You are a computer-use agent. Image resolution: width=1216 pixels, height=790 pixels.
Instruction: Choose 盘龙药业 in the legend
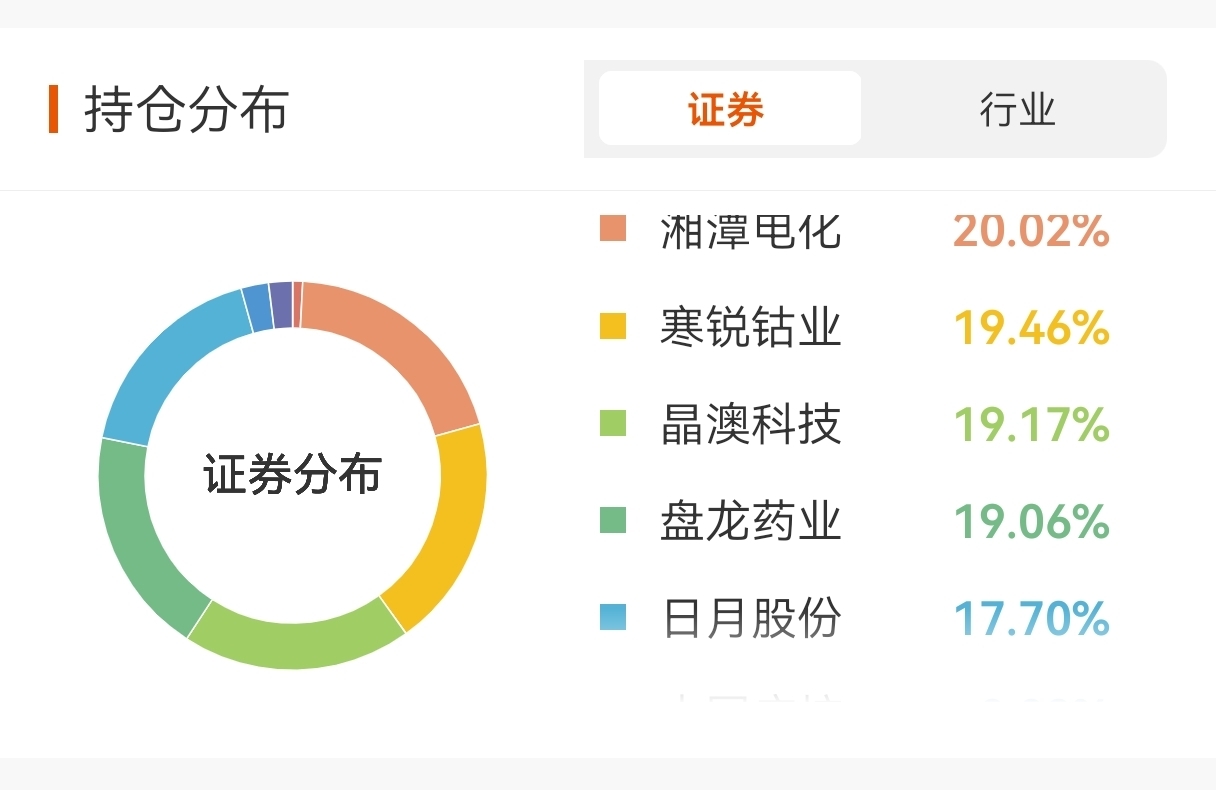click(x=750, y=521)
